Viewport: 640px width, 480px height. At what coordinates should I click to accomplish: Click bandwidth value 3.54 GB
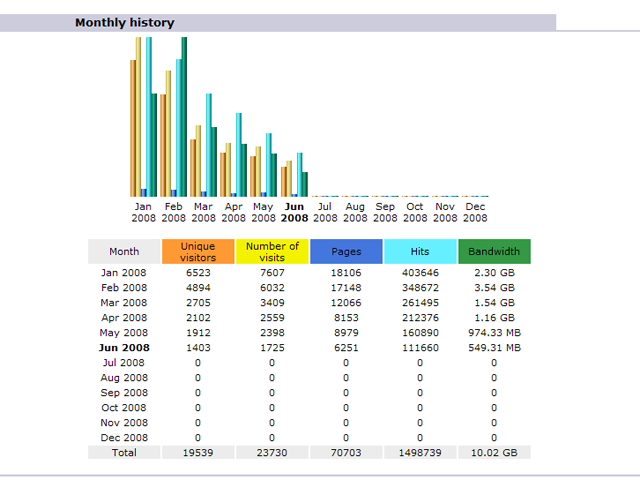[494, 288]
